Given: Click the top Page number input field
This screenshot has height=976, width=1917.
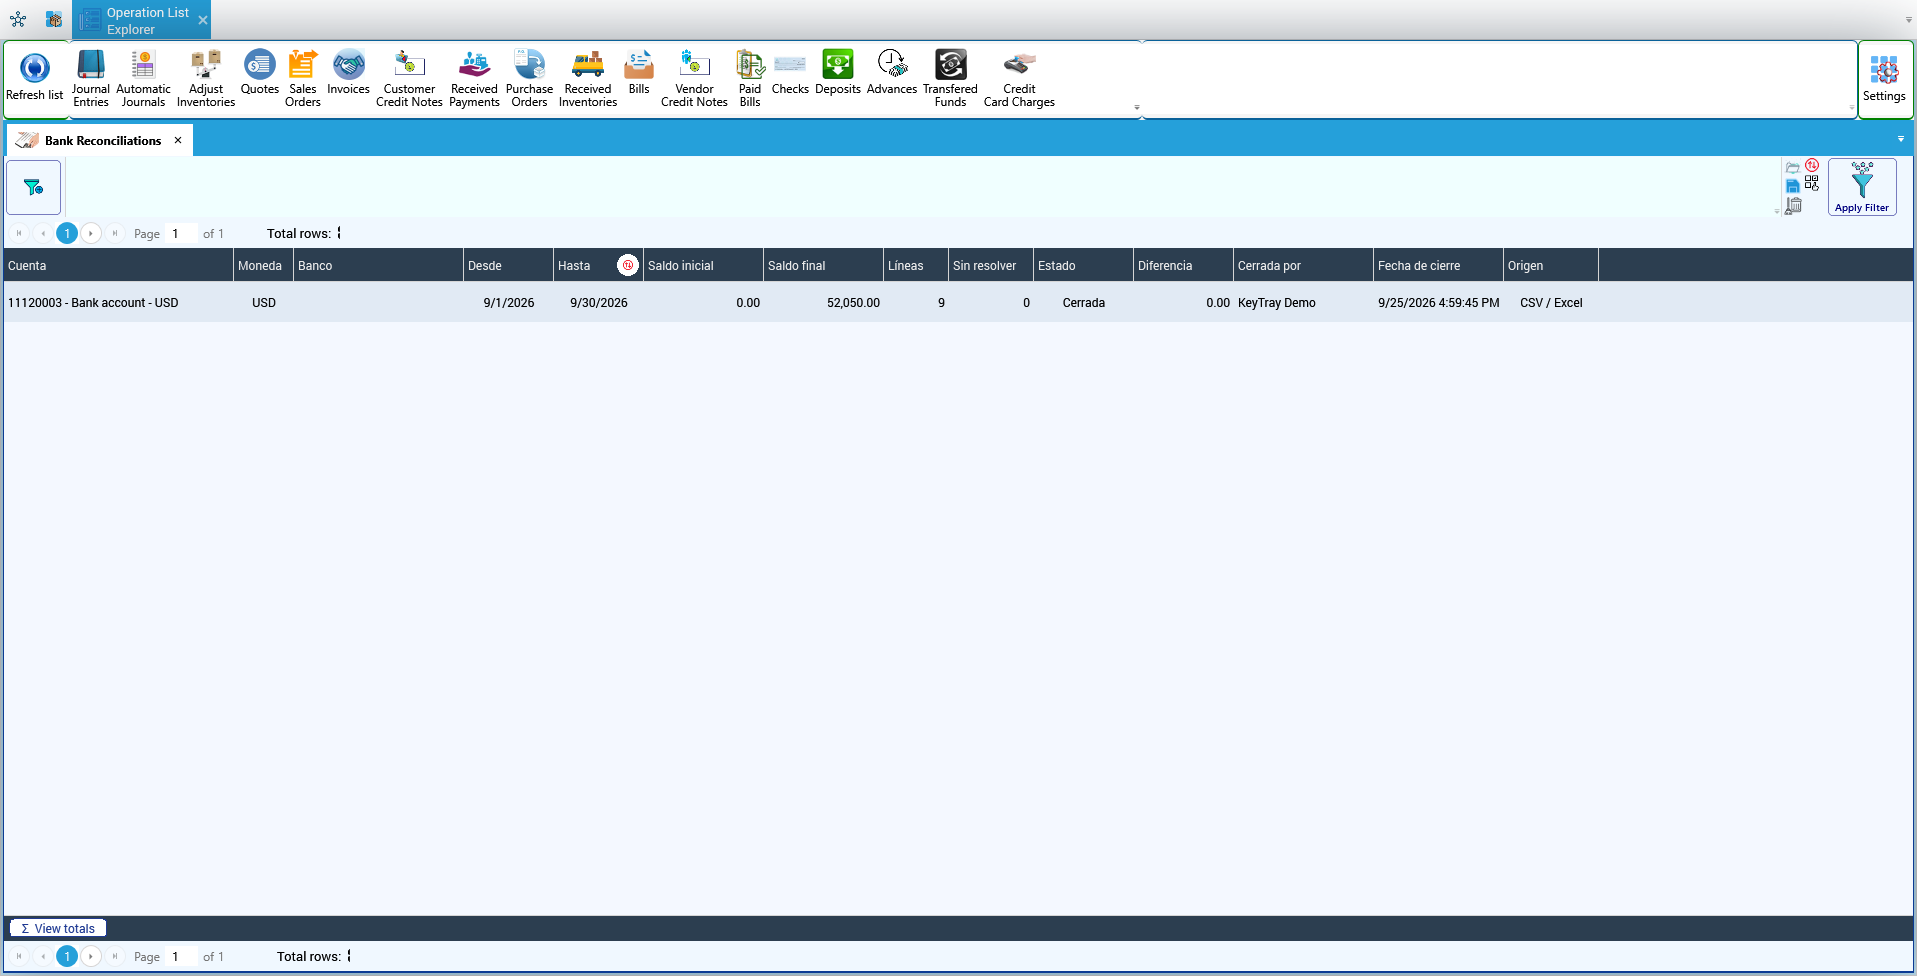Looking at the screenshot, I should 182,233.
